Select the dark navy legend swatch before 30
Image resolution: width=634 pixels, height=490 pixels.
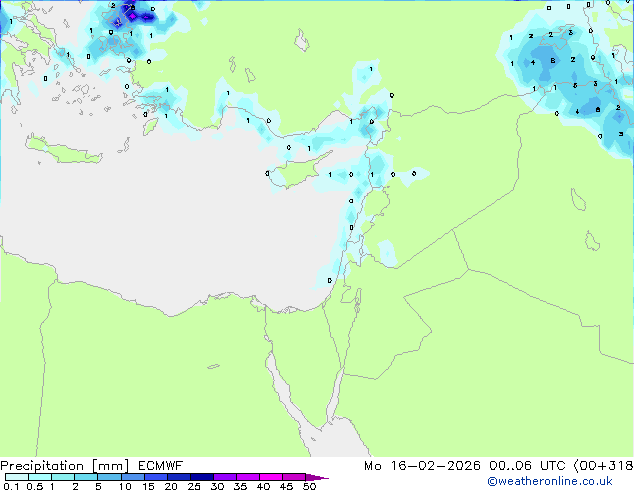point(202,477)
